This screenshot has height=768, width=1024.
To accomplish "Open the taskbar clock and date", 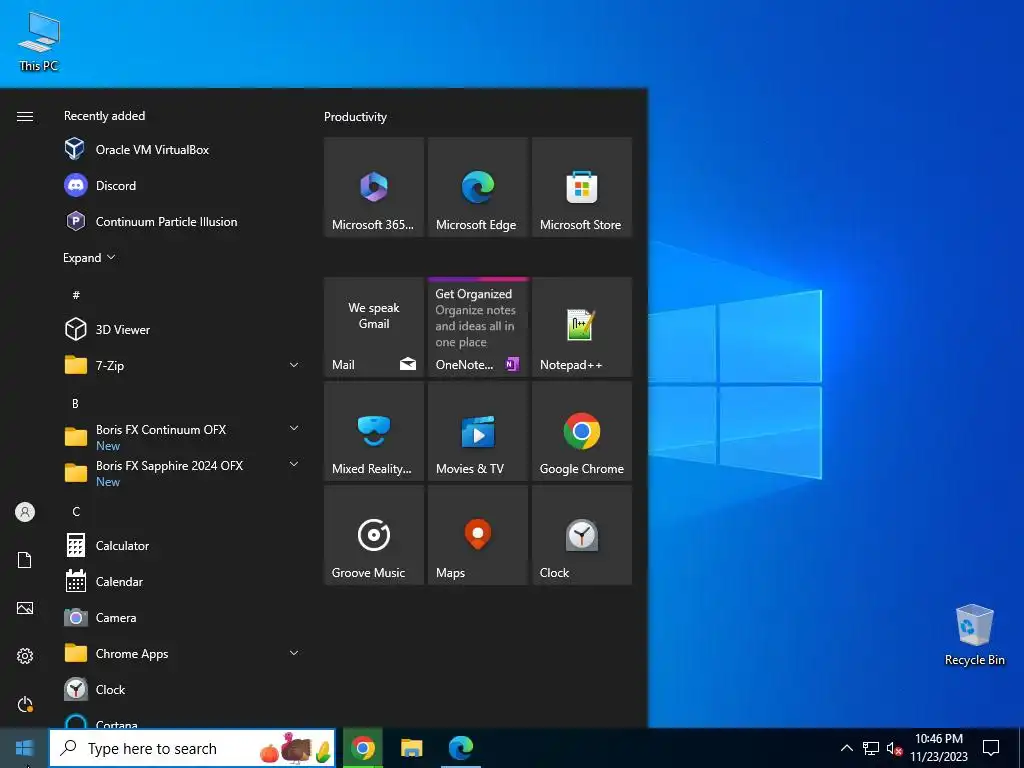I will click(x=939, y=748).
